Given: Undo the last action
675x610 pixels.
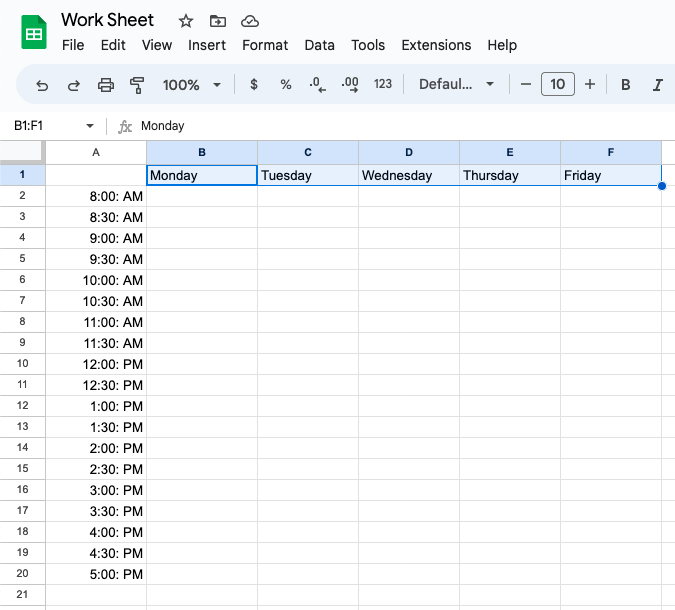Looking at the screenshot, I should [x=42, y=84].
